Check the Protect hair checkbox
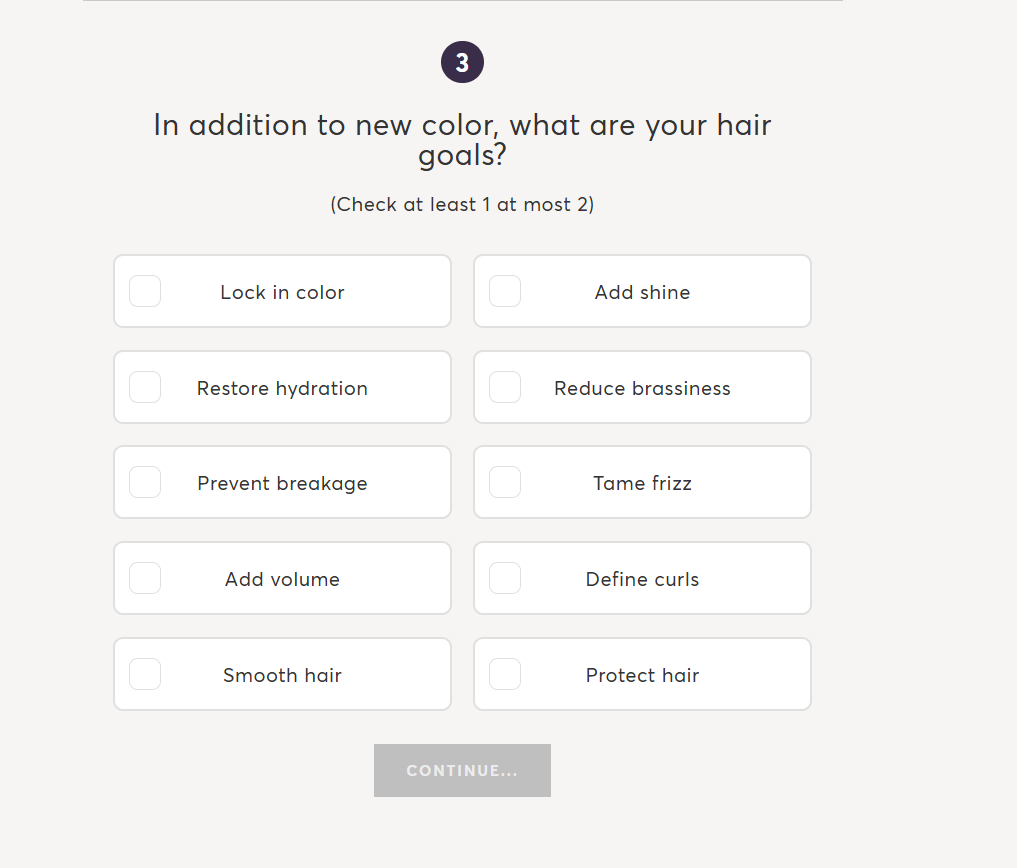This screenshot has width=1017, height=868. coord(505,674)
